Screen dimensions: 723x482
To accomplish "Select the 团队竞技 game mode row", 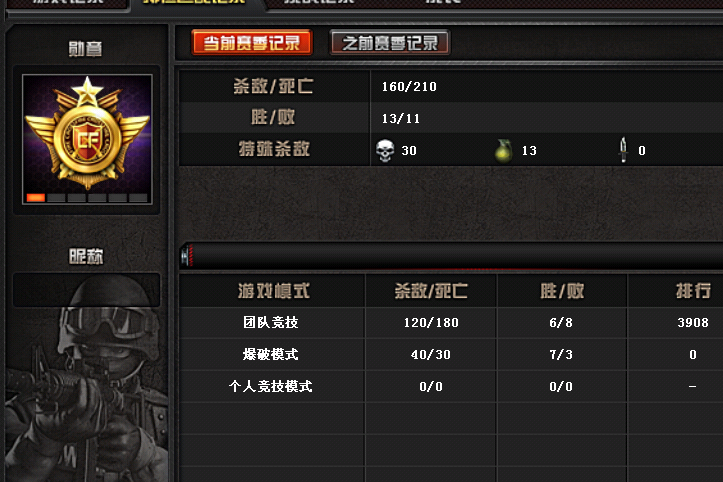I will (451, 322).
